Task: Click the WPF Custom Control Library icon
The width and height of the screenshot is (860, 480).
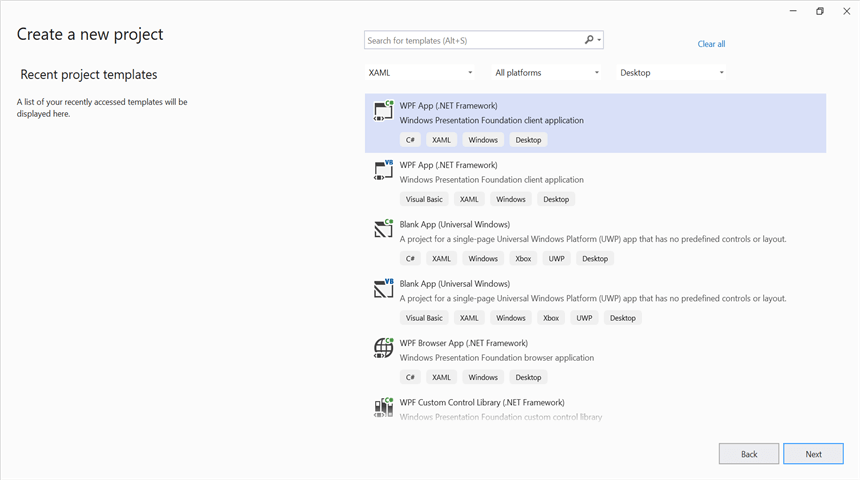Action: click(x=383, y=406)
